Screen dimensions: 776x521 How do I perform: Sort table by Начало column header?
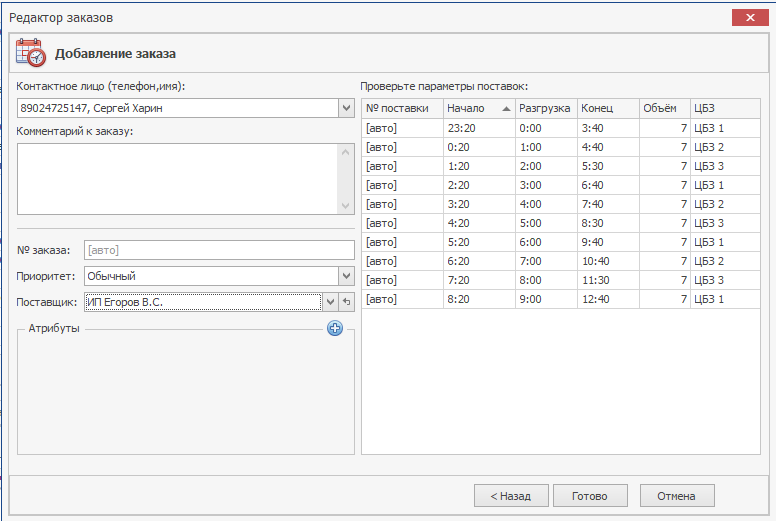[478, 108]
